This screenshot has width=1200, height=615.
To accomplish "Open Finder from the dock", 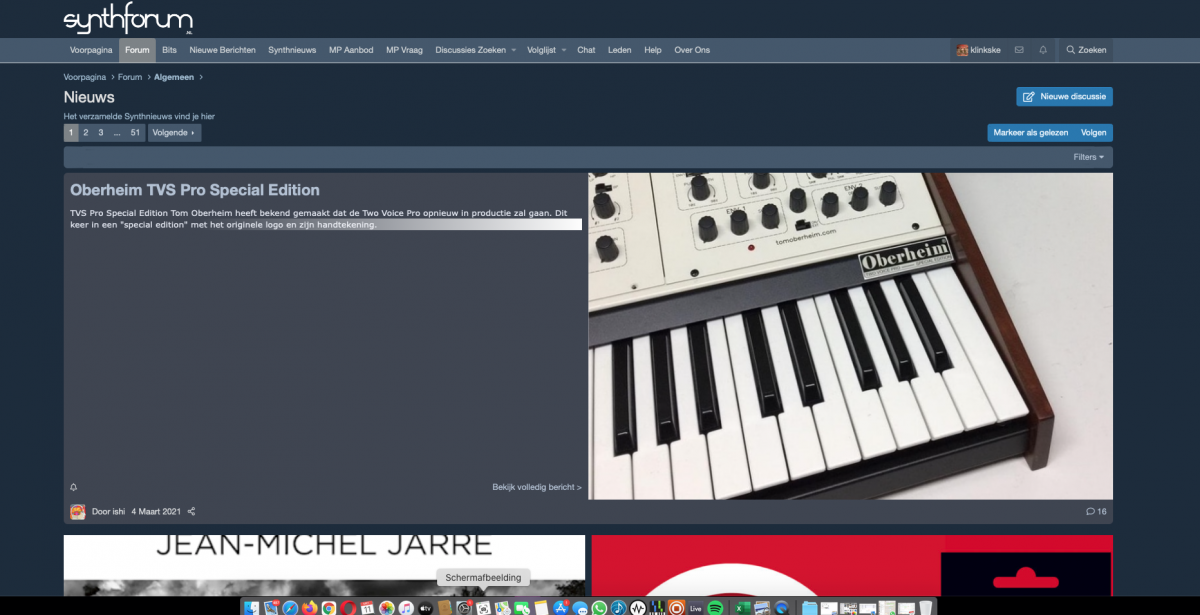I will [250, 607].
